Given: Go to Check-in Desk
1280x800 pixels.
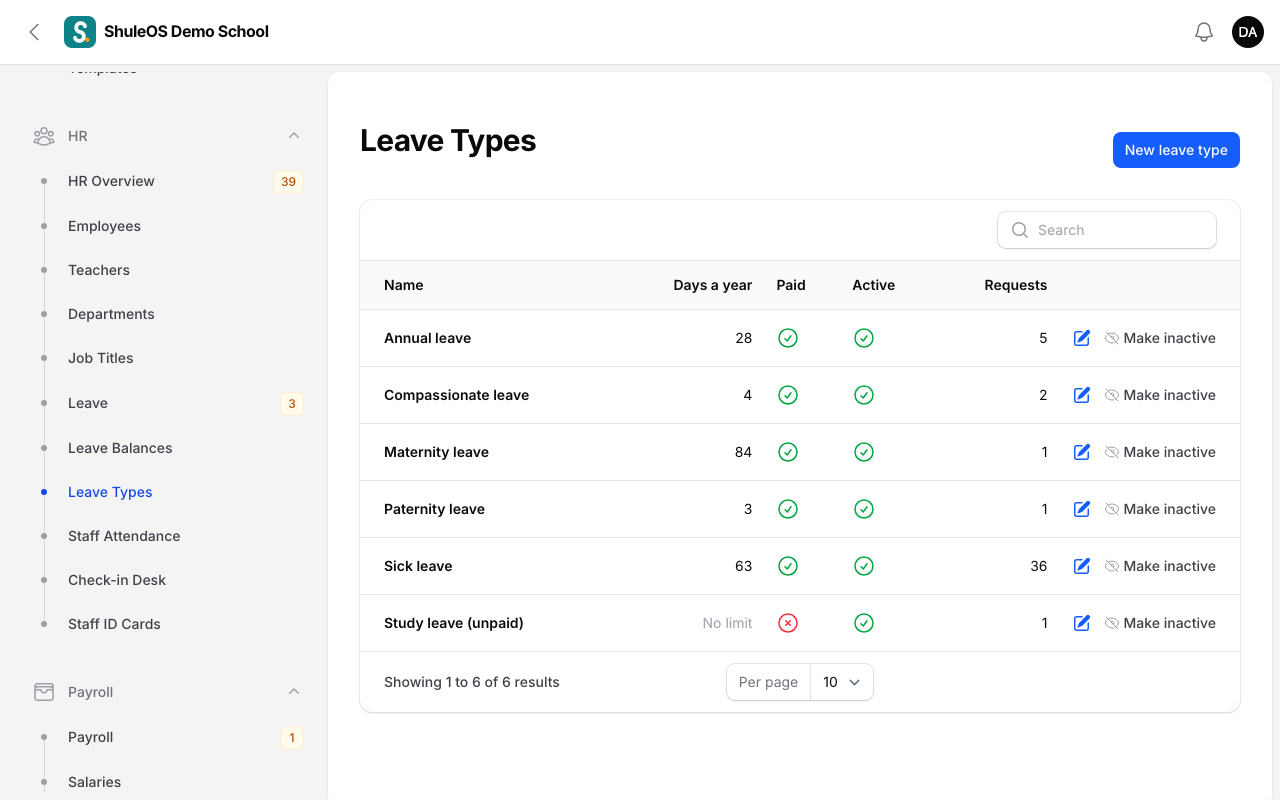Looking at the screenshot, I should click(x=167, y=580).
